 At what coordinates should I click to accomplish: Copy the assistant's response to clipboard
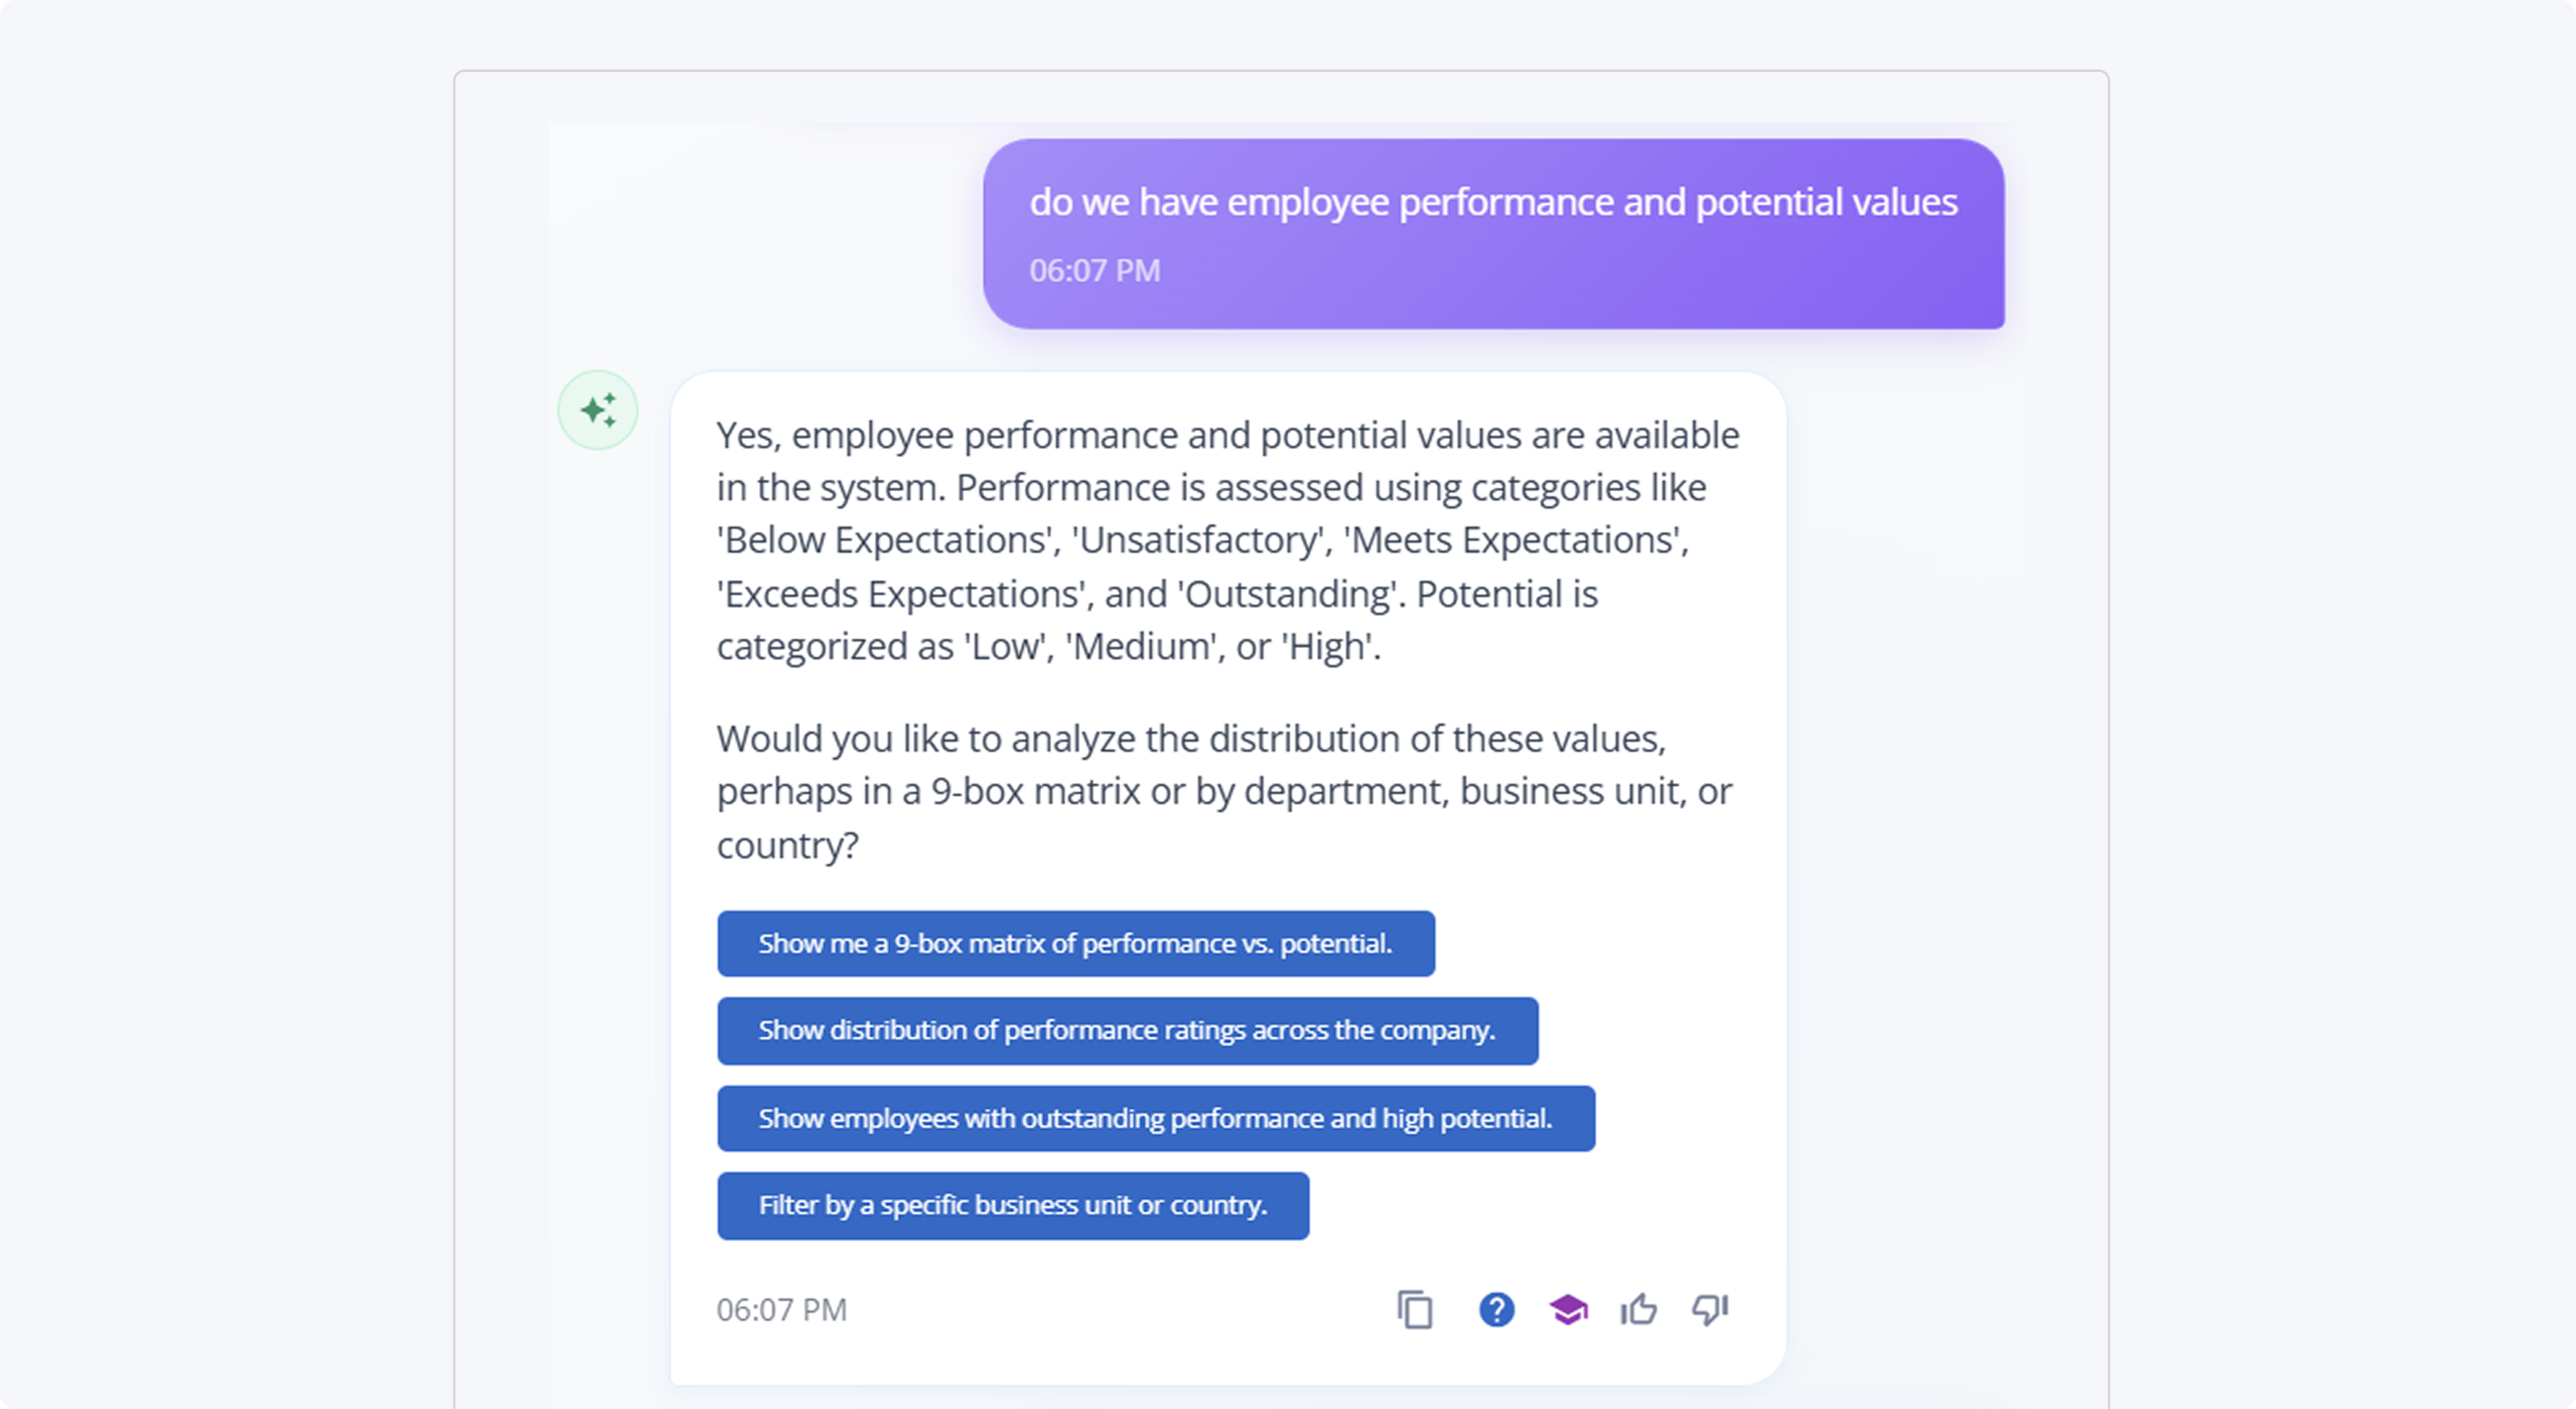pyautogui.click(x=1415, y=1310)
